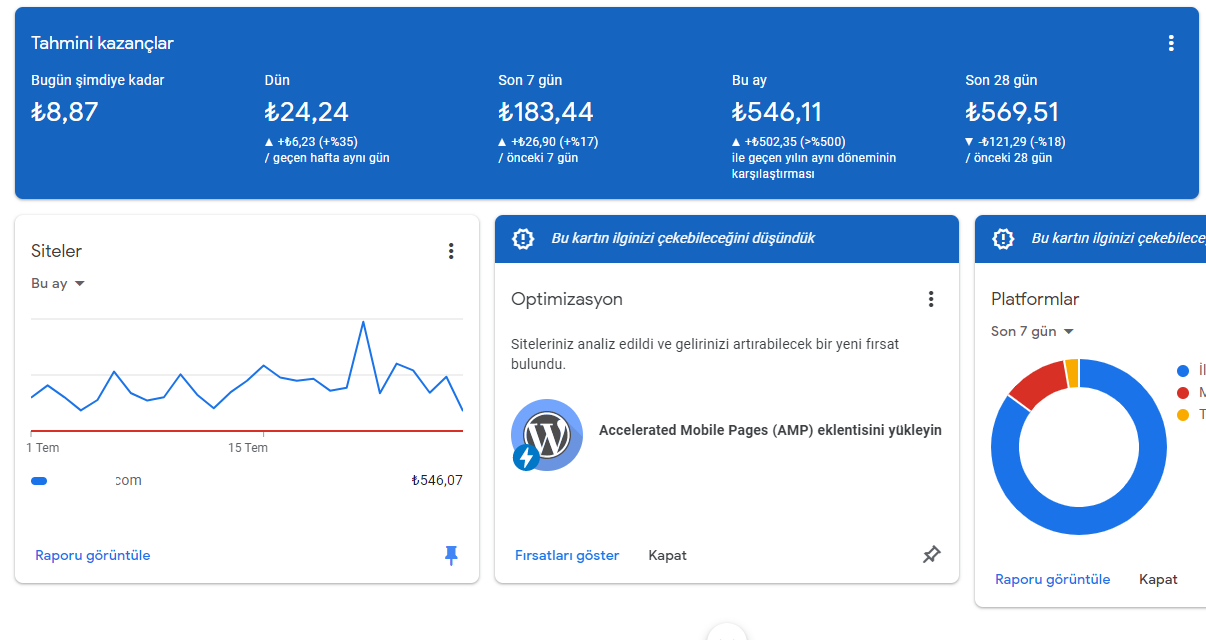The image size is (1206, 640).
Task: Unpin the Siteler card via blue pin icon
Action: 451,555
